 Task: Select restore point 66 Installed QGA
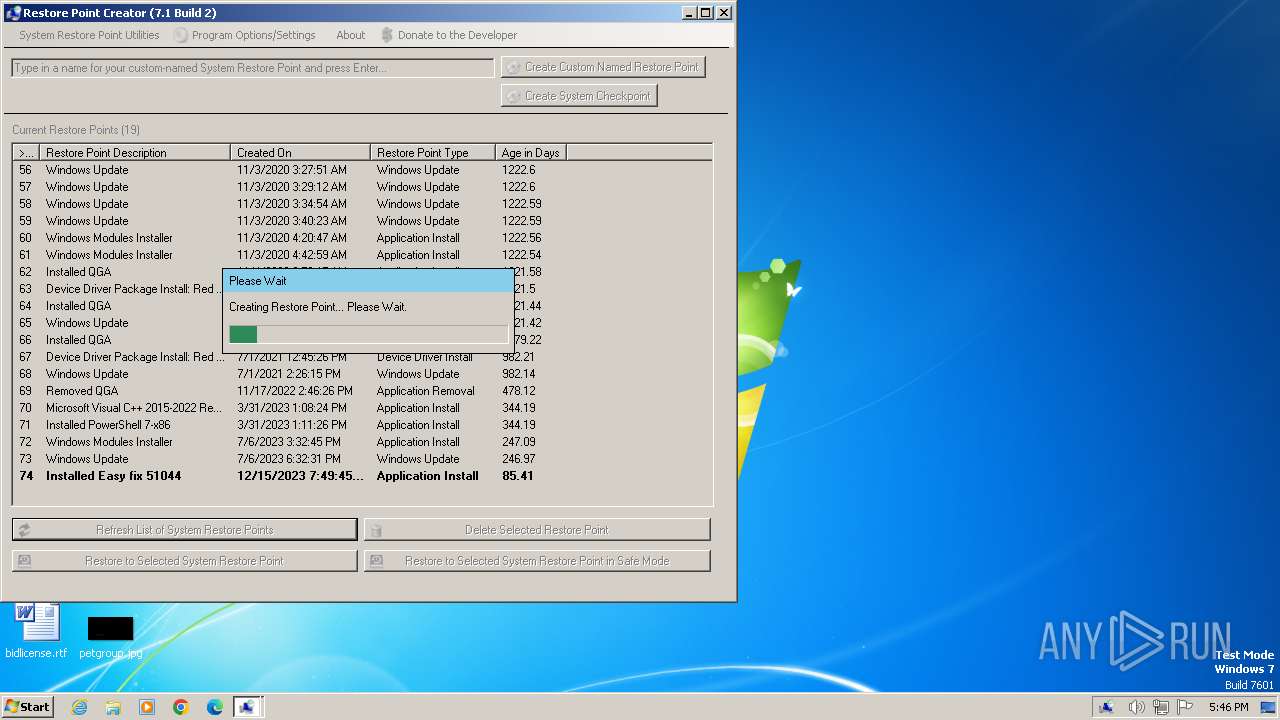click(x=118, y=340)
